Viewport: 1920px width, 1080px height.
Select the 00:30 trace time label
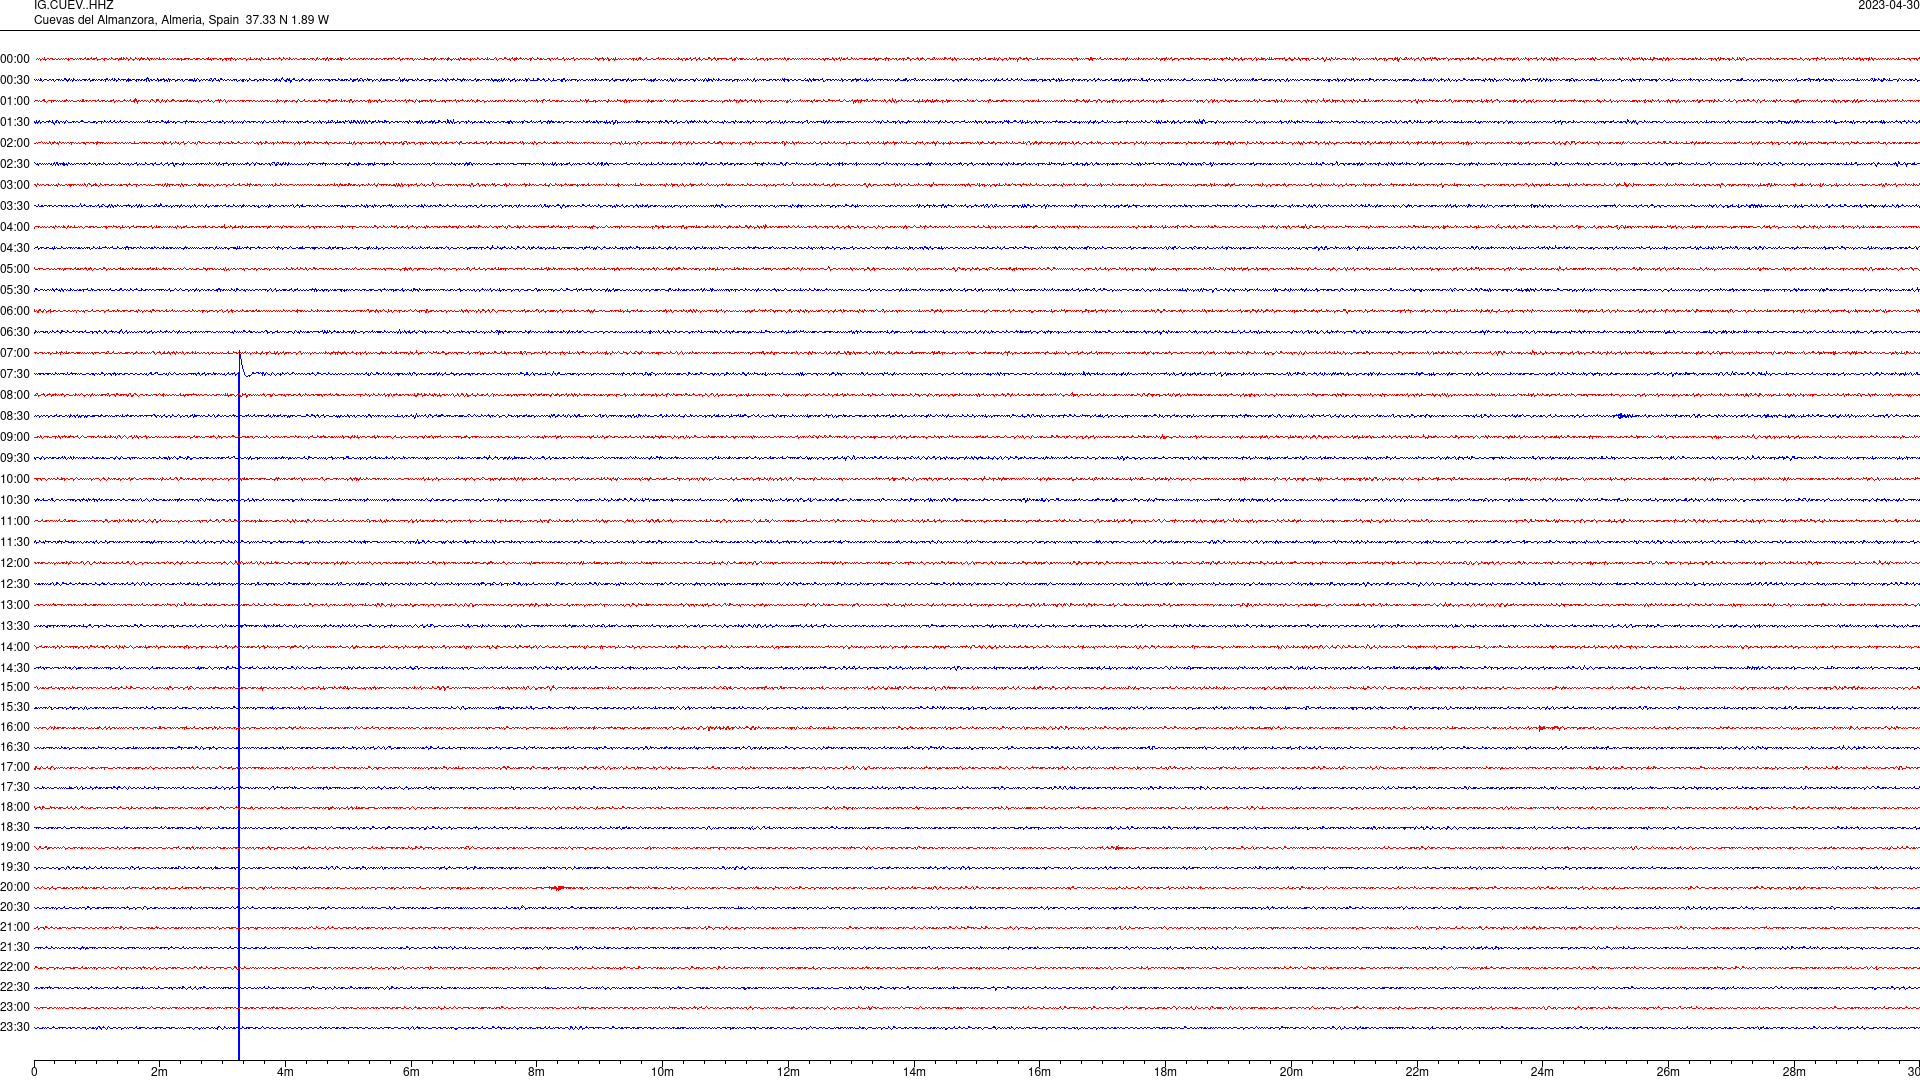point(15,80)
